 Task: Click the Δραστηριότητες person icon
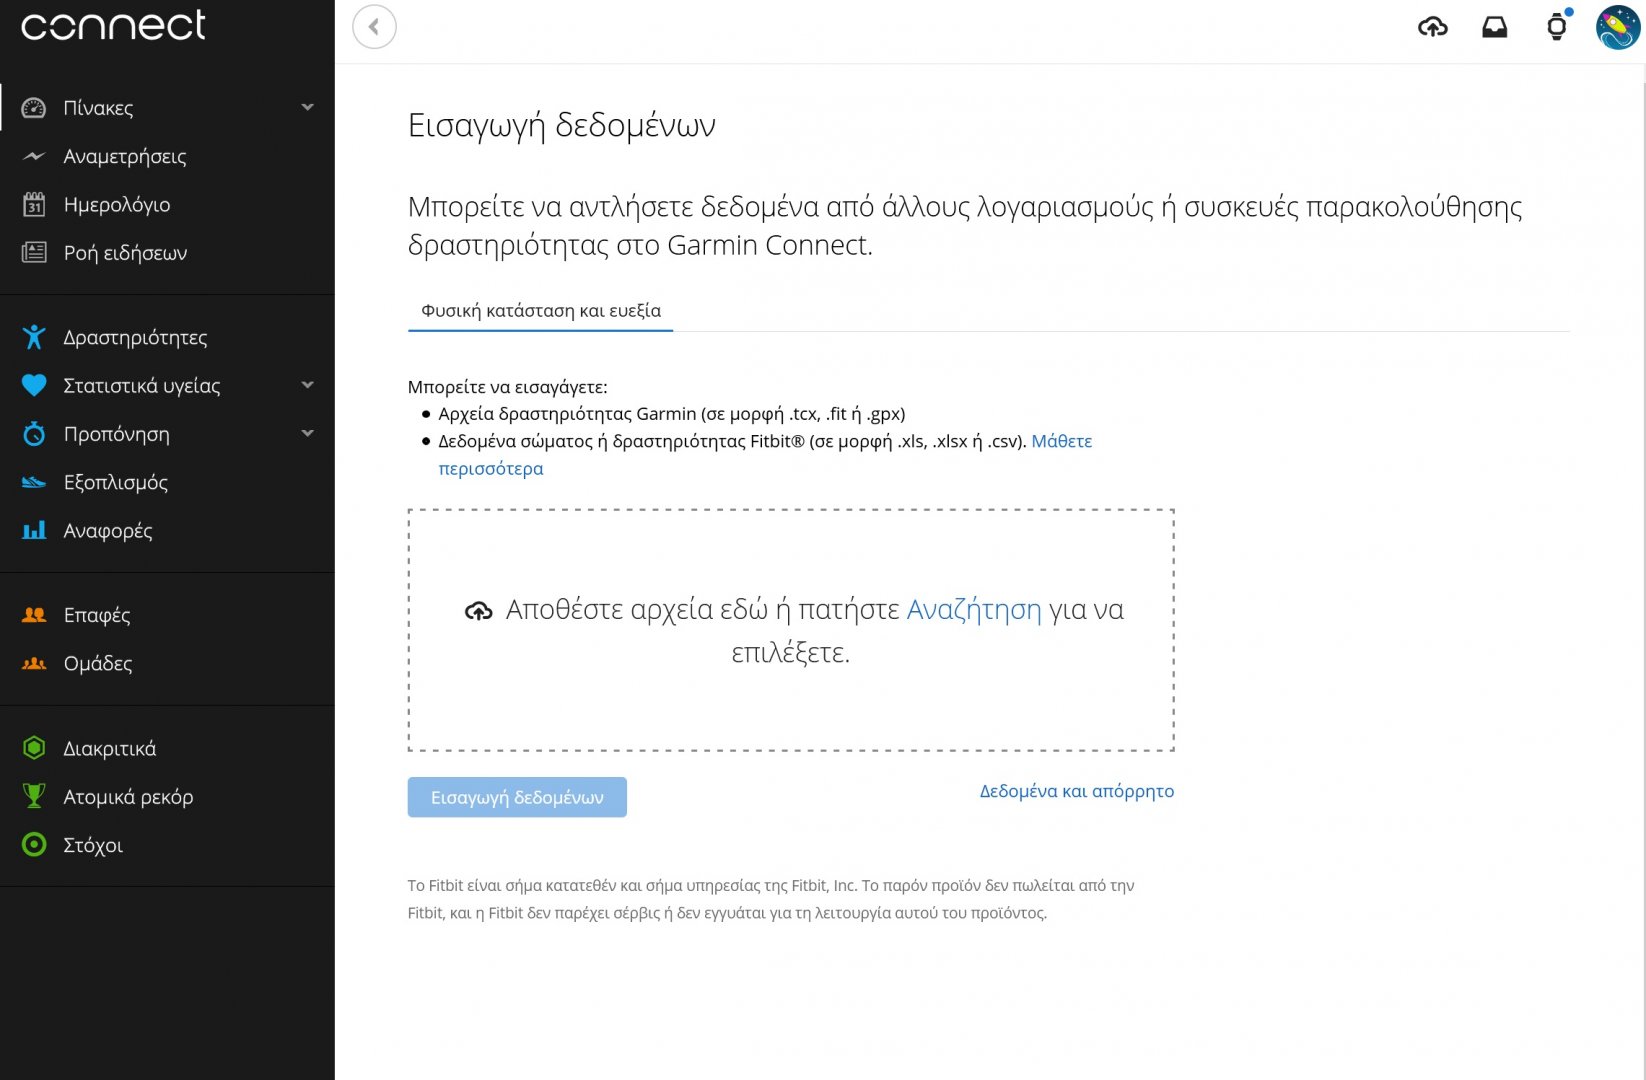tap(34, 337)
